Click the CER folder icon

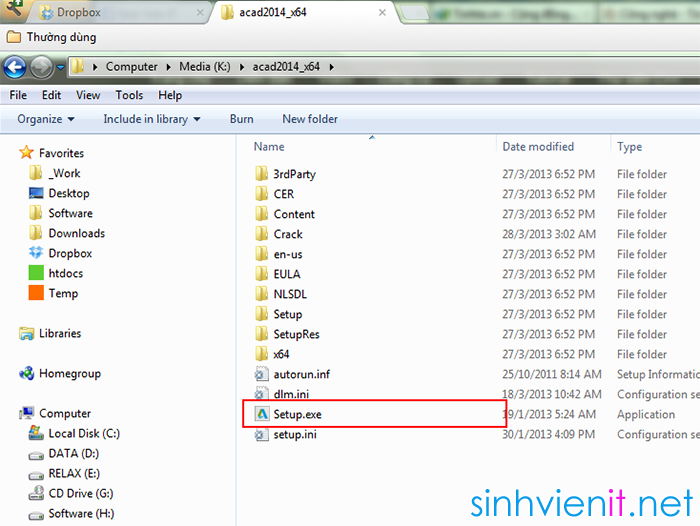(262, 194)
